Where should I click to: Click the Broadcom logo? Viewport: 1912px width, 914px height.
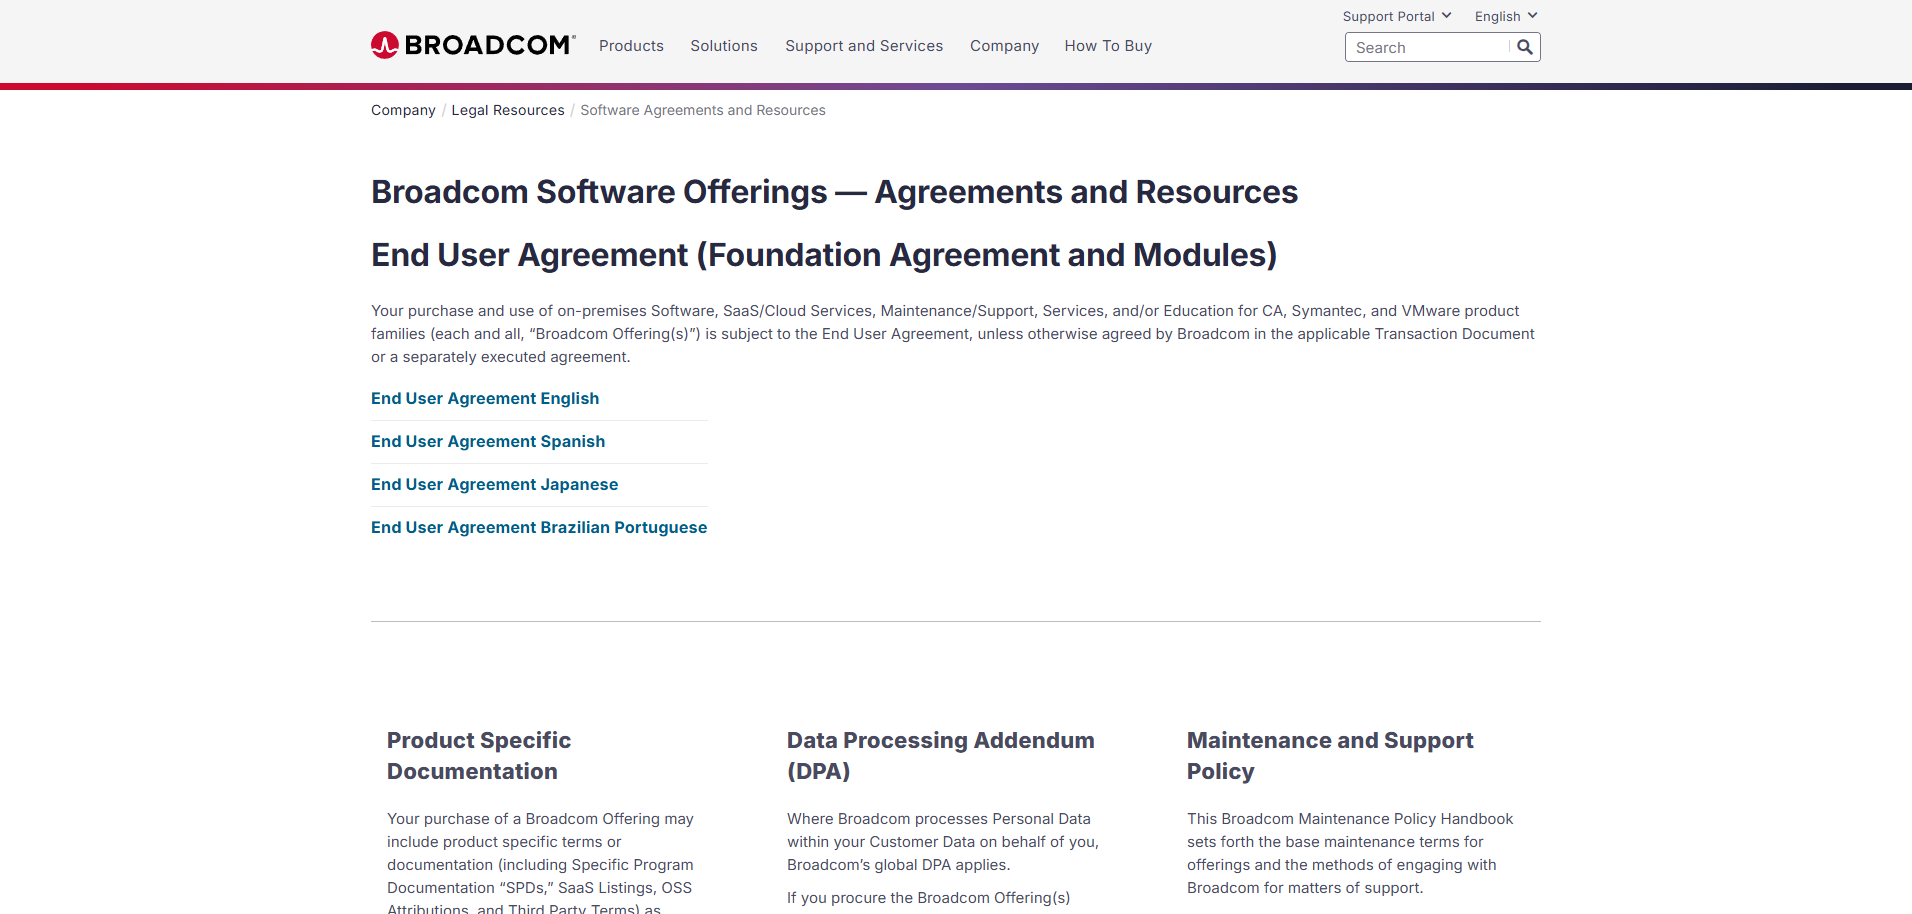tap(473, 45)
